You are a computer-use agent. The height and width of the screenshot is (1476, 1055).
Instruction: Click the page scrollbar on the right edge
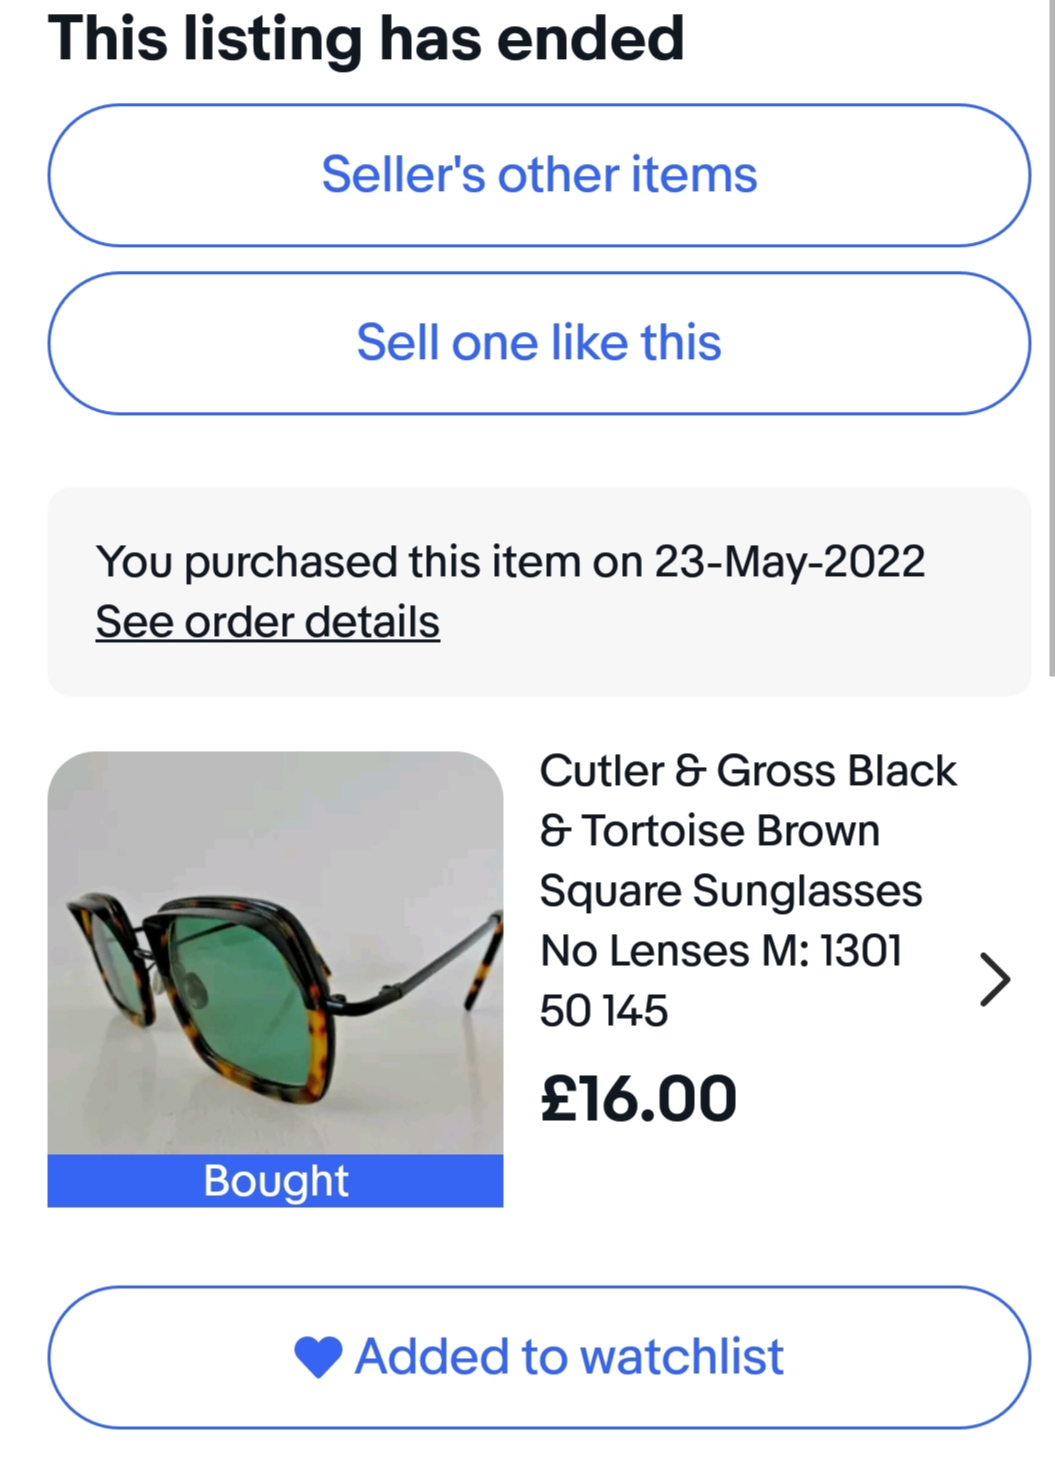coord(1051,338)
